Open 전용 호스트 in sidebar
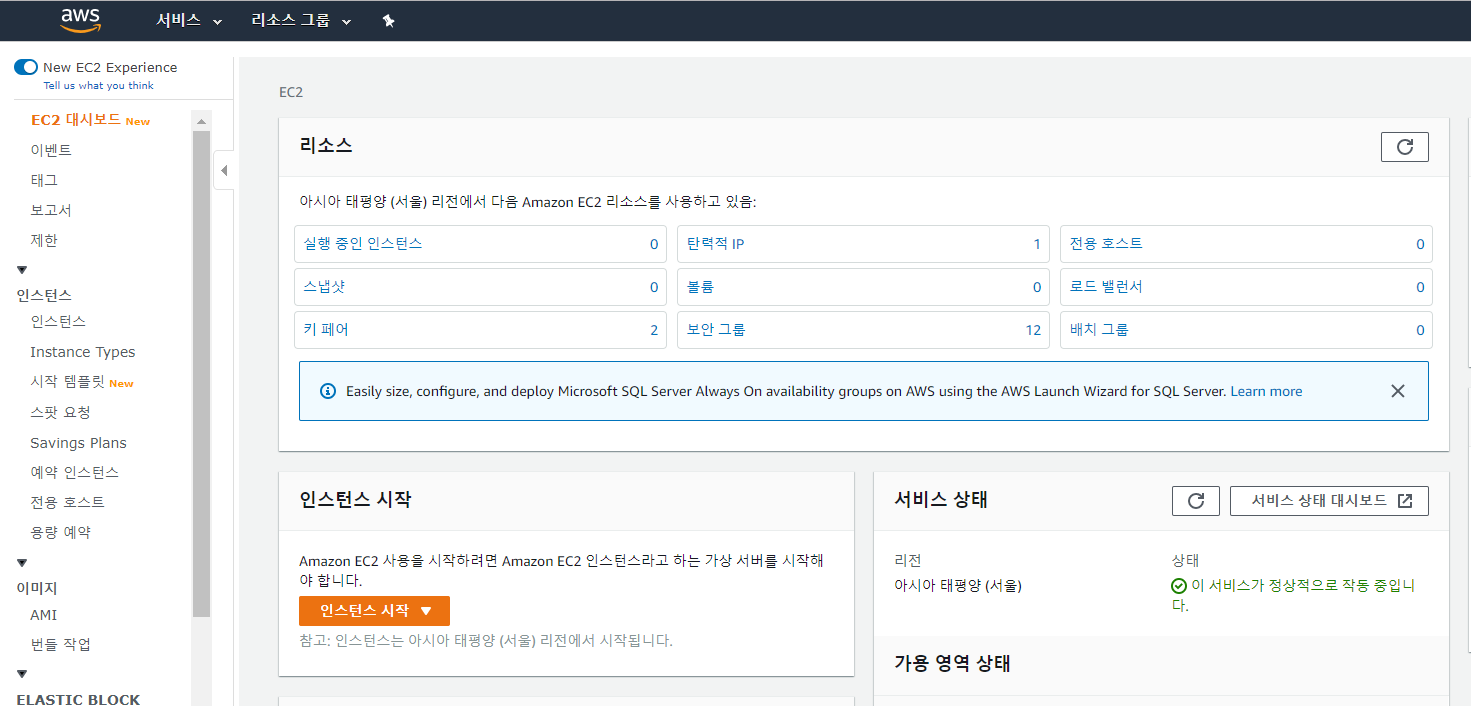1471x706 pixels. (67, 502)
